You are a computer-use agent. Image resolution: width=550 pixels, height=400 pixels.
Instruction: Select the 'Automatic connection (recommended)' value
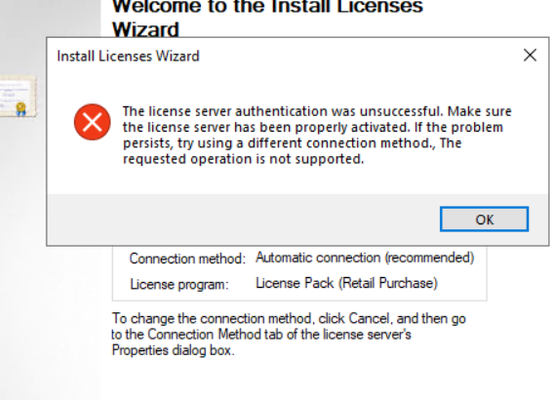tap(365, 258)
